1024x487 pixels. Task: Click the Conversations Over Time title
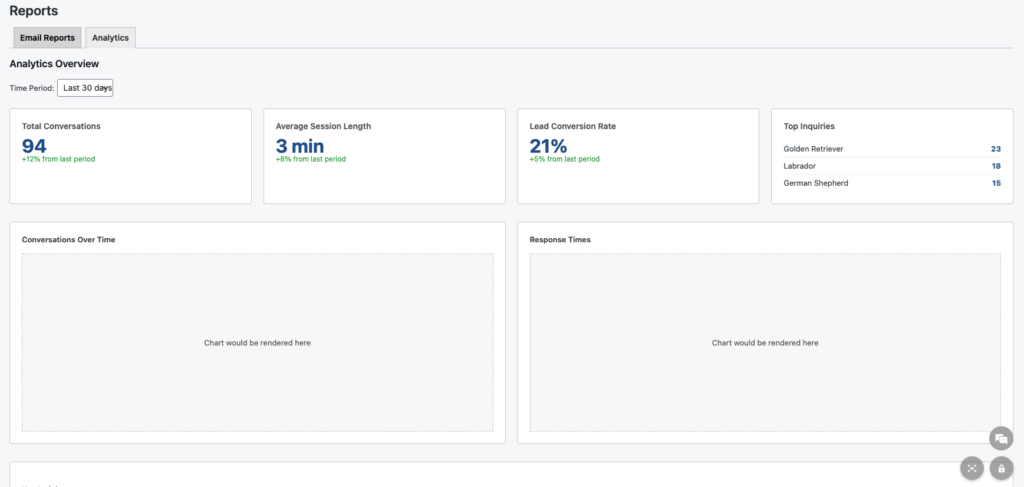click(x=68, y=240)
